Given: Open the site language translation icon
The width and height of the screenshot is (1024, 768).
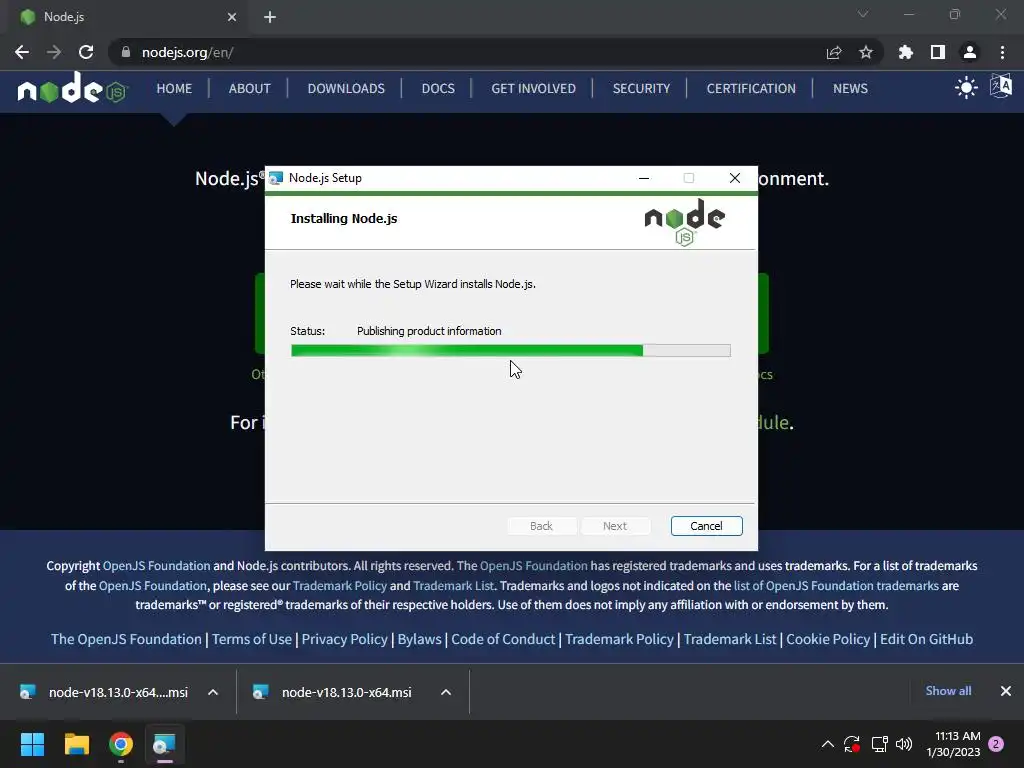Looking at the screenshot, I should tap(1000, 86).
